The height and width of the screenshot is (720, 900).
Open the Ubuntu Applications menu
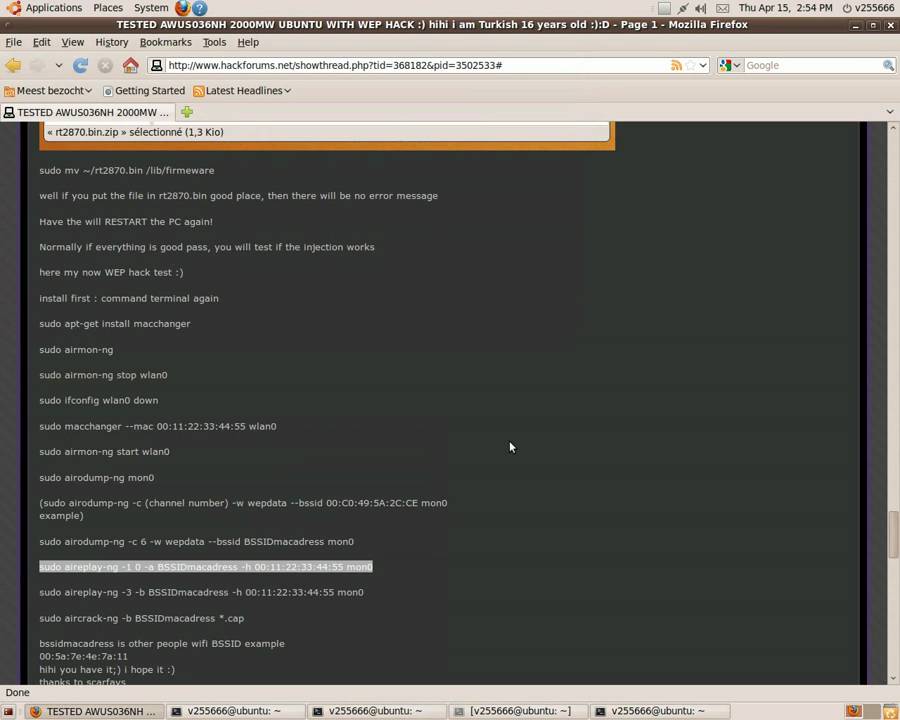[x=46, y=8]
